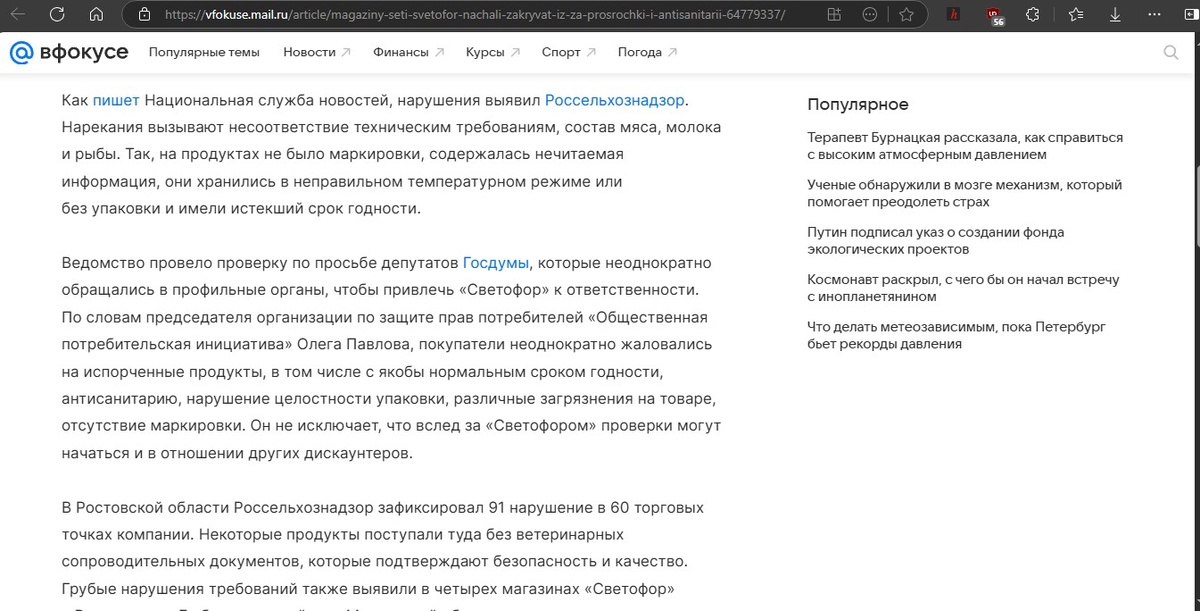Viewport: 1200px width, 611px height.
Task: Open the article about Терапевт Бурнацкая
Action: pyautogui.click(x=965, y=146)
